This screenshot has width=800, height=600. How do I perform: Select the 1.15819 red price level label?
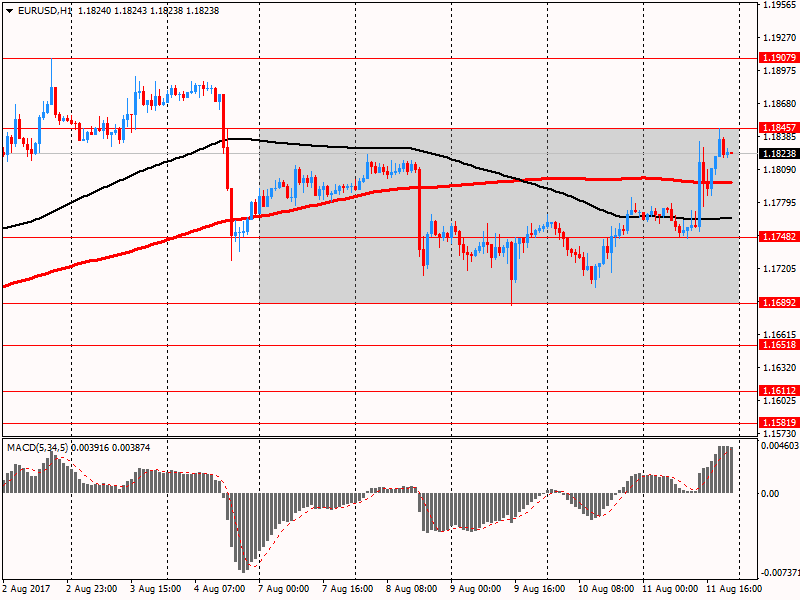pos(779,422)
